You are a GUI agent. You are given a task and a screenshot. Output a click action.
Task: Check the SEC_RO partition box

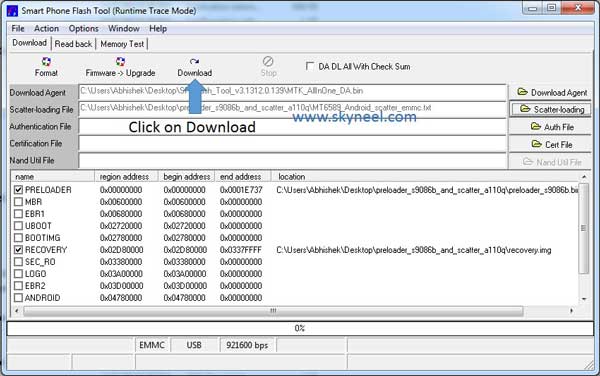(18, 262)
